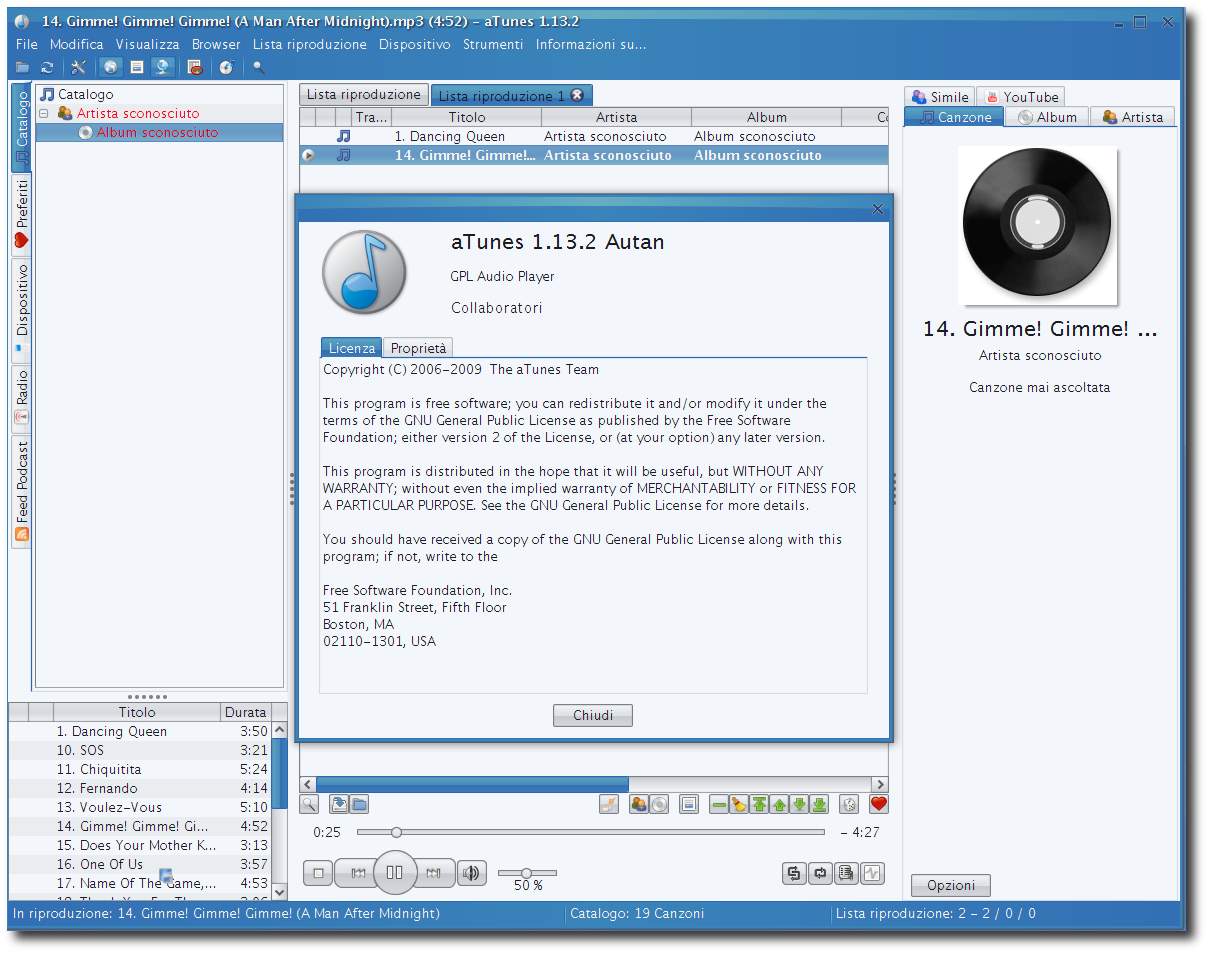This screenshot has height=954, width=1209.
Task: Open preferences via the wrench-screwdriver icon
Action: (x=79, y=67)
